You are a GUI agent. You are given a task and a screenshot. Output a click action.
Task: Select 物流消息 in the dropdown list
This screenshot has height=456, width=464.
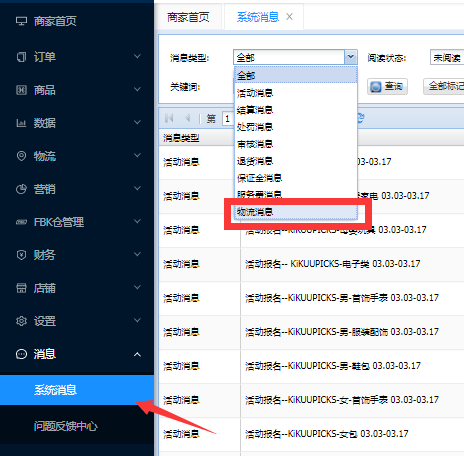click(296, 212)
